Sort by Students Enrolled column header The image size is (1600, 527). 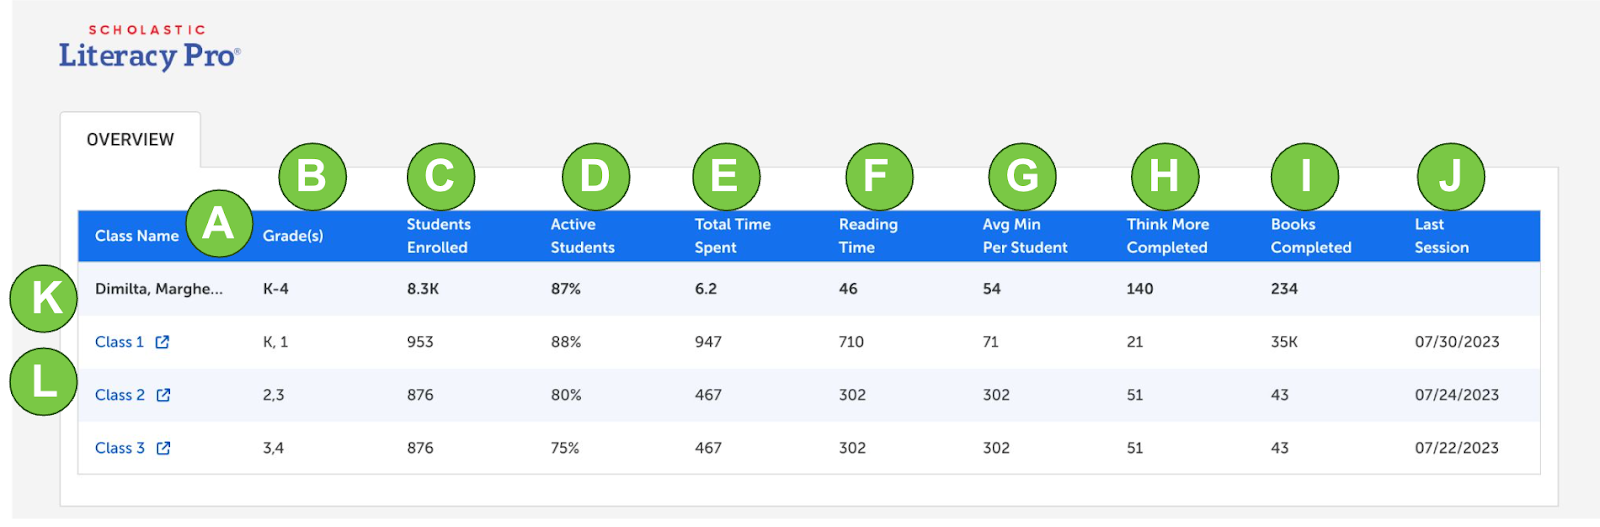tap(438, 236)
